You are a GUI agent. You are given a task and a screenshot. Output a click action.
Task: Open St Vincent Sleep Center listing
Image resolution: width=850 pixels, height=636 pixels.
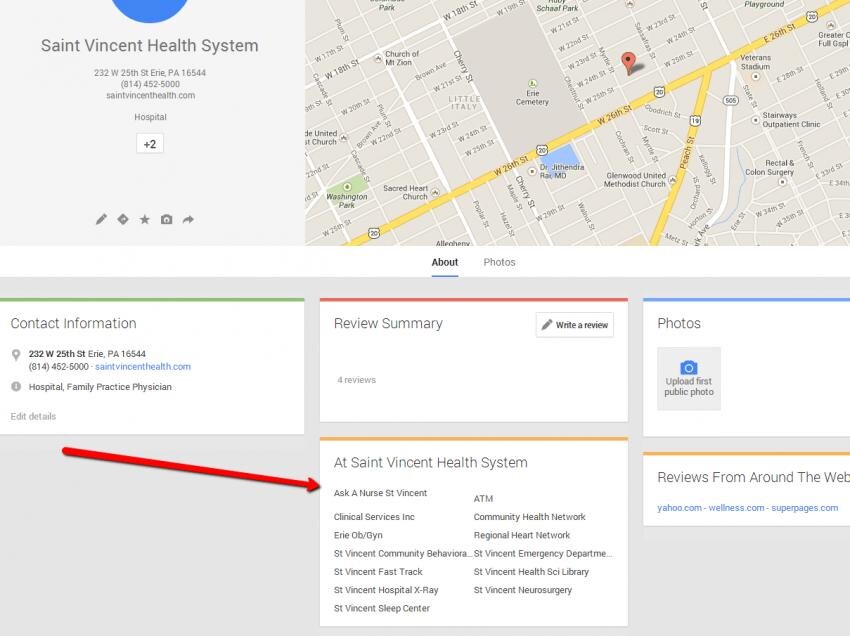pos(382,608)
